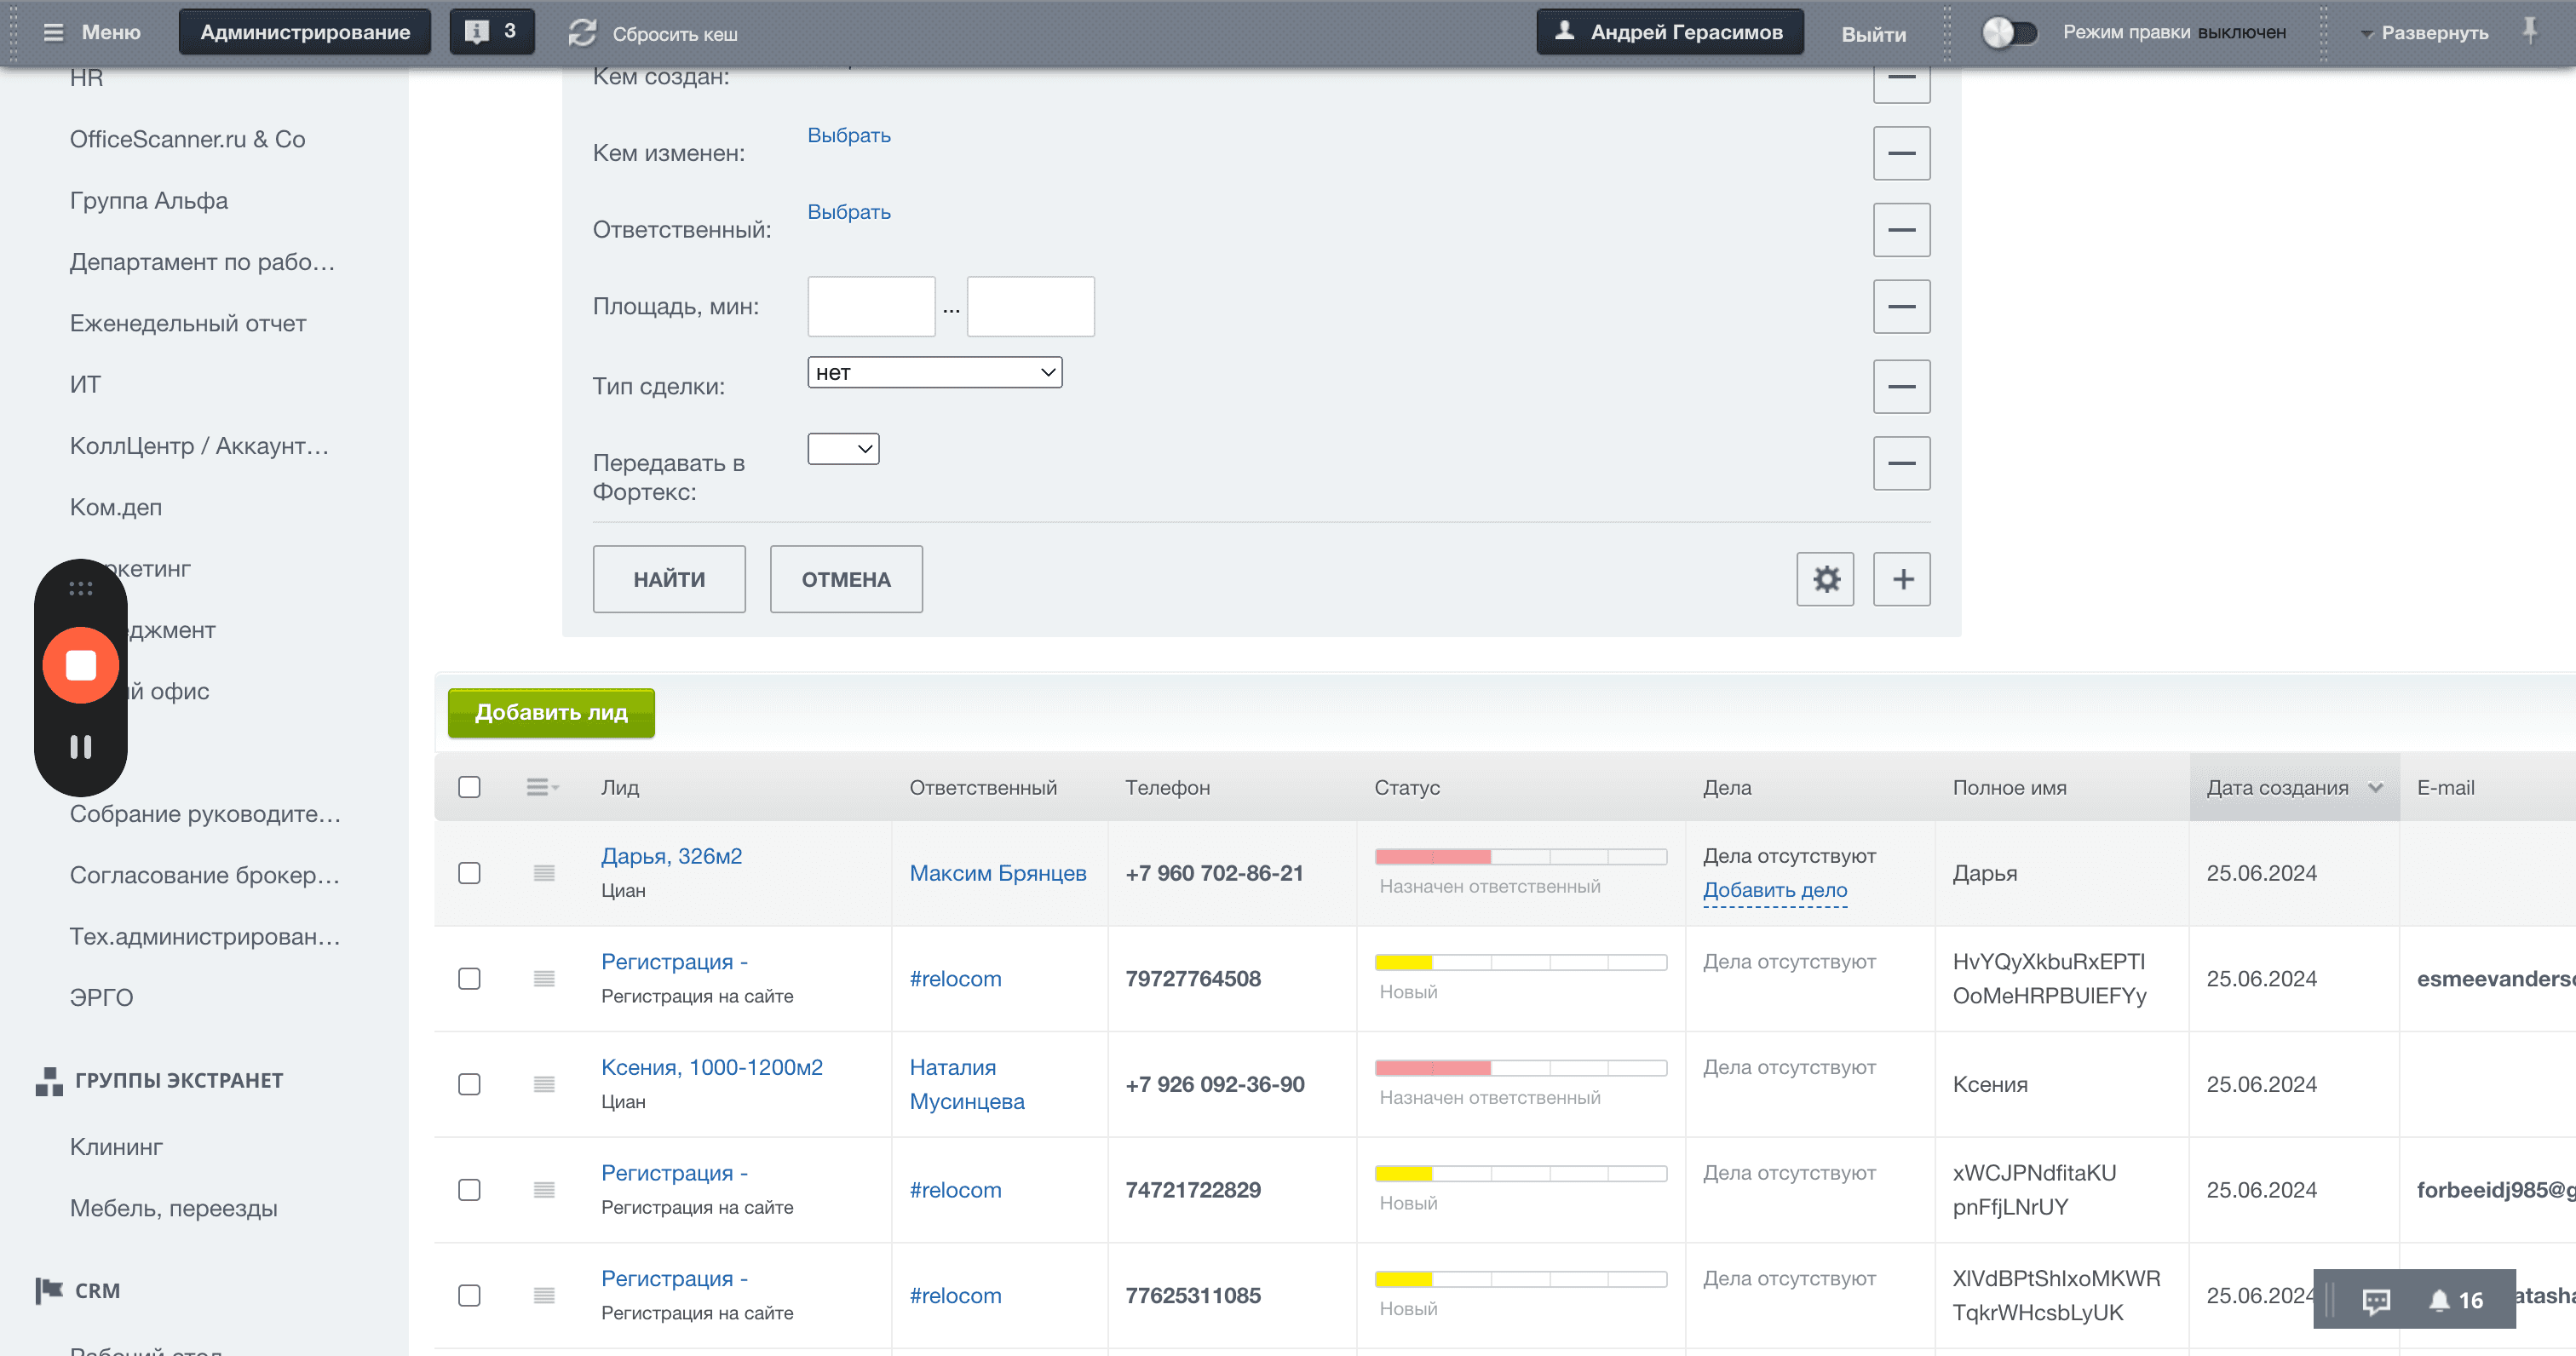This screenshot has height=1356, width=2576.
Task: Choose Ответственный via Выбрать link
Action: tap(849, 212)
